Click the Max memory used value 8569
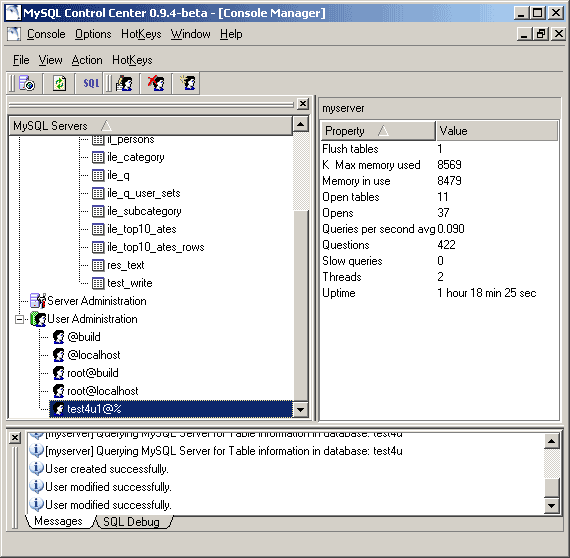570x558 pixels. click(449, 165)
